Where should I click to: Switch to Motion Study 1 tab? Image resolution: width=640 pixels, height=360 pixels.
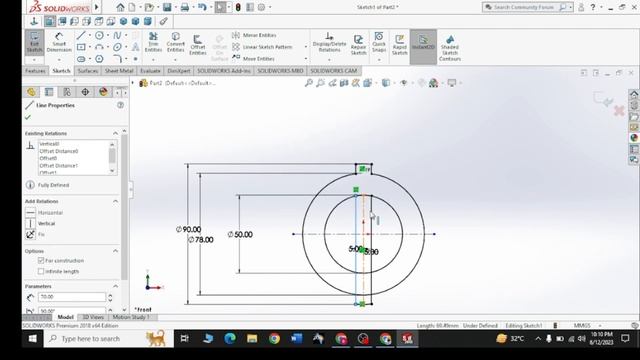(x=131, y=317)
